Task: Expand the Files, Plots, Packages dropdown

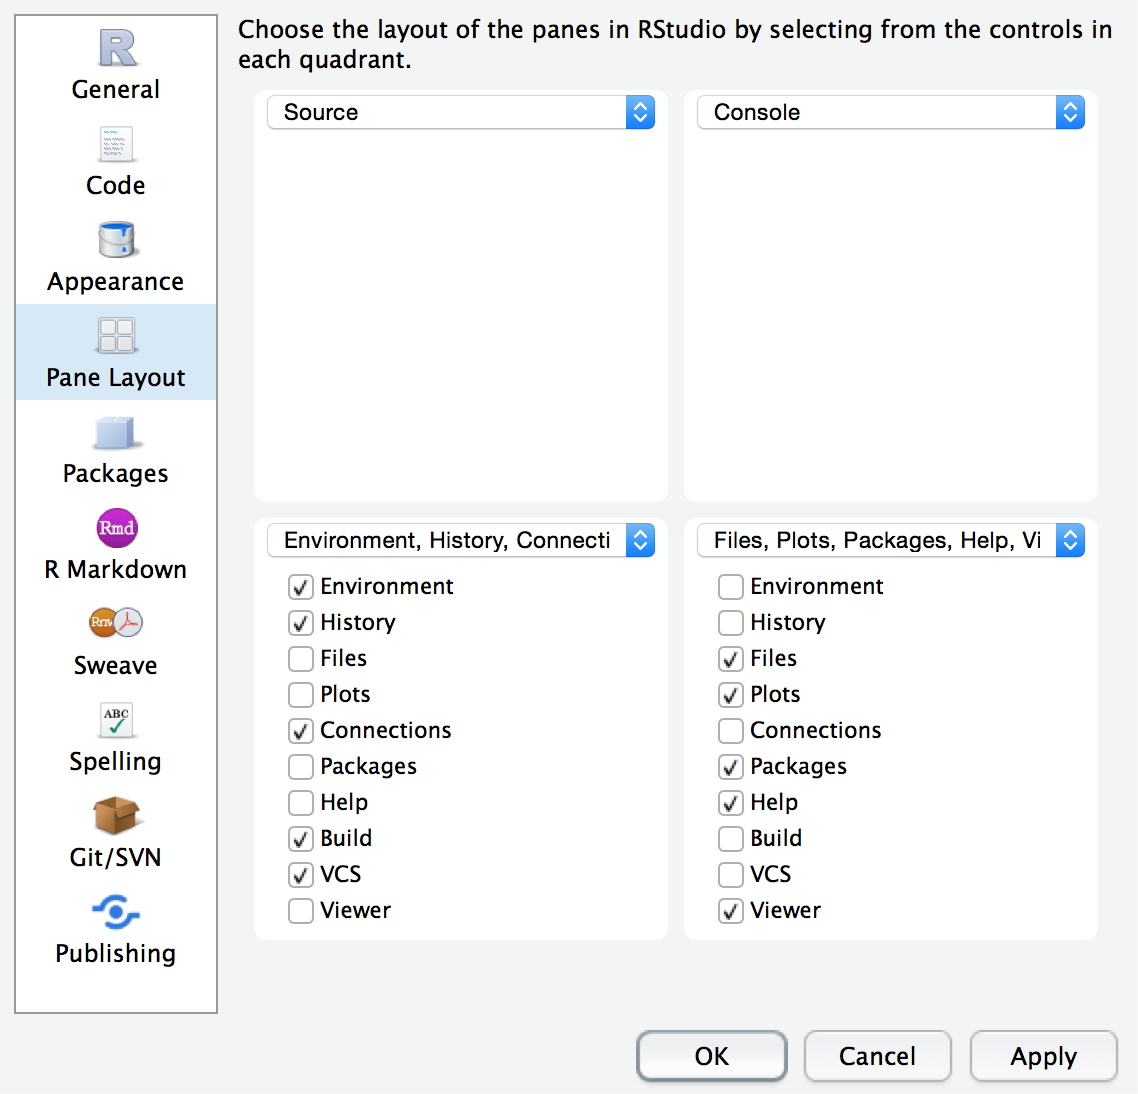Action: (x=890, y=541)
